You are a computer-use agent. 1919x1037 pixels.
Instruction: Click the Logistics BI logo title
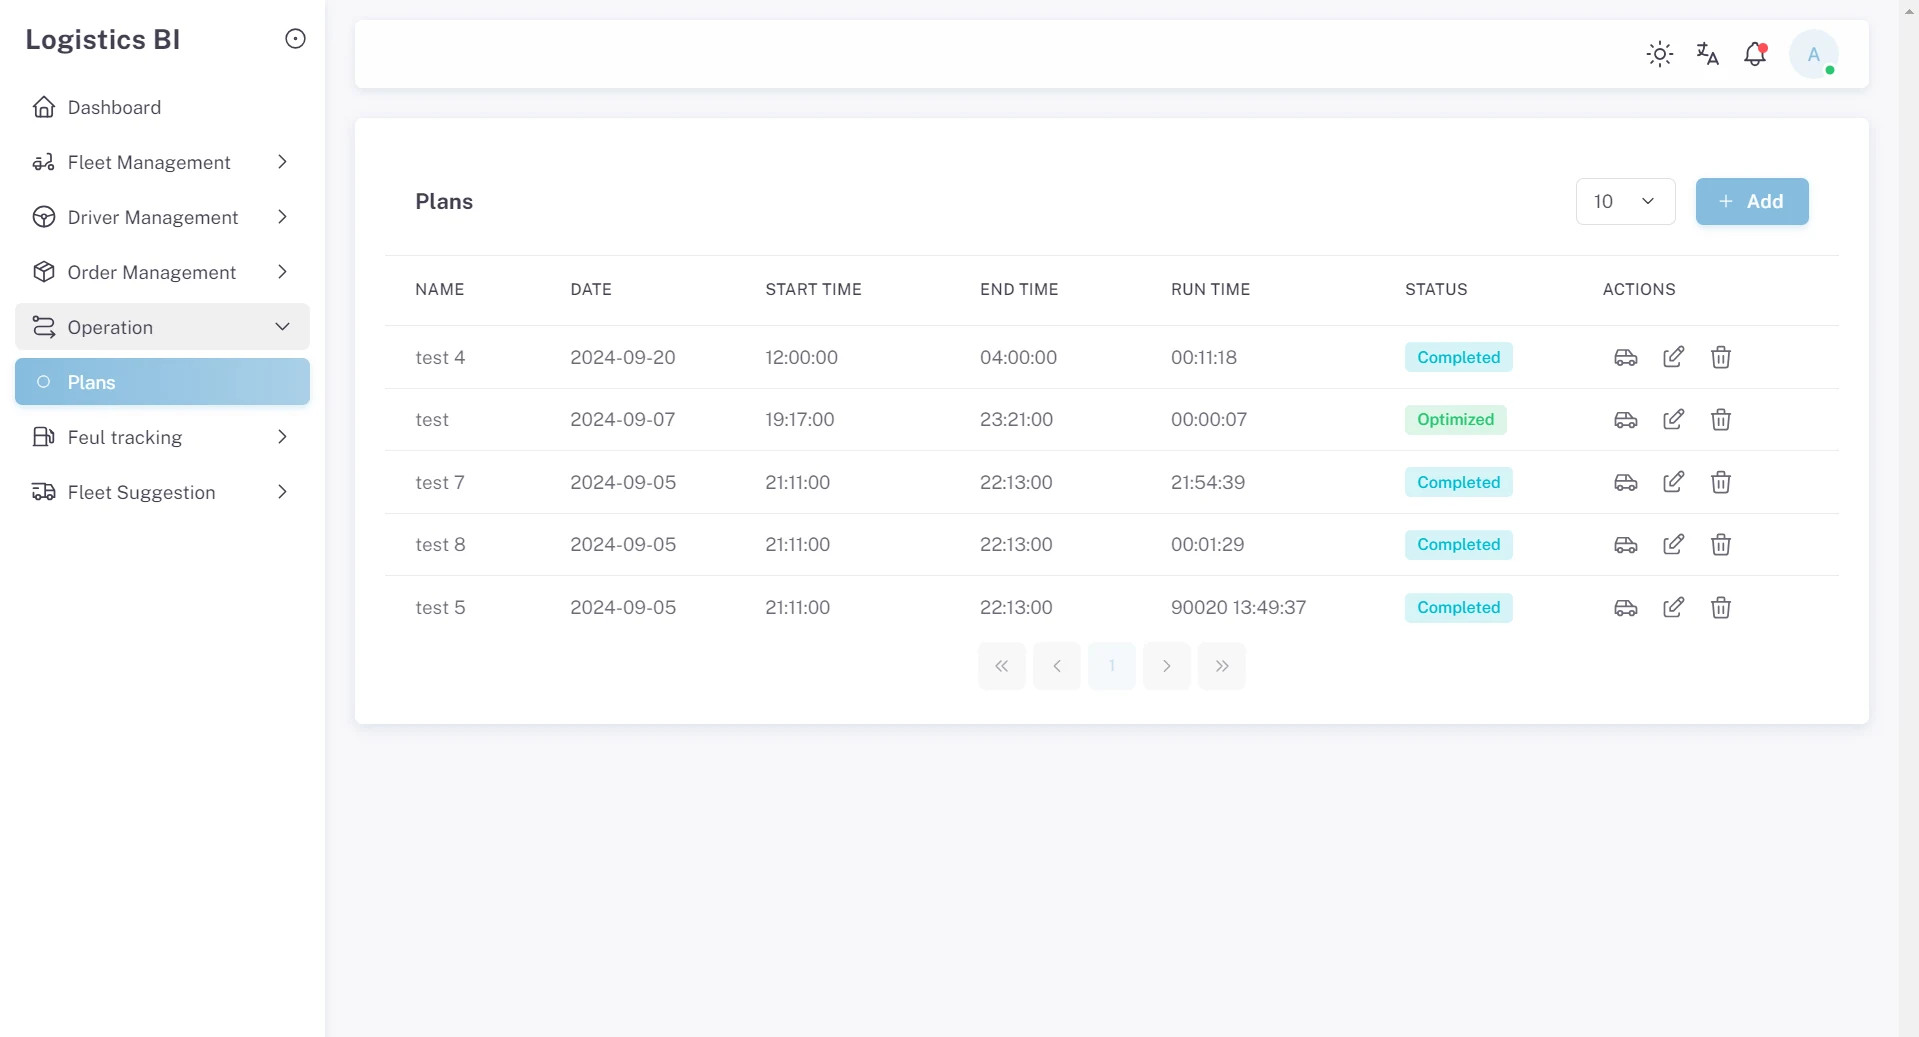click(103, 39)
